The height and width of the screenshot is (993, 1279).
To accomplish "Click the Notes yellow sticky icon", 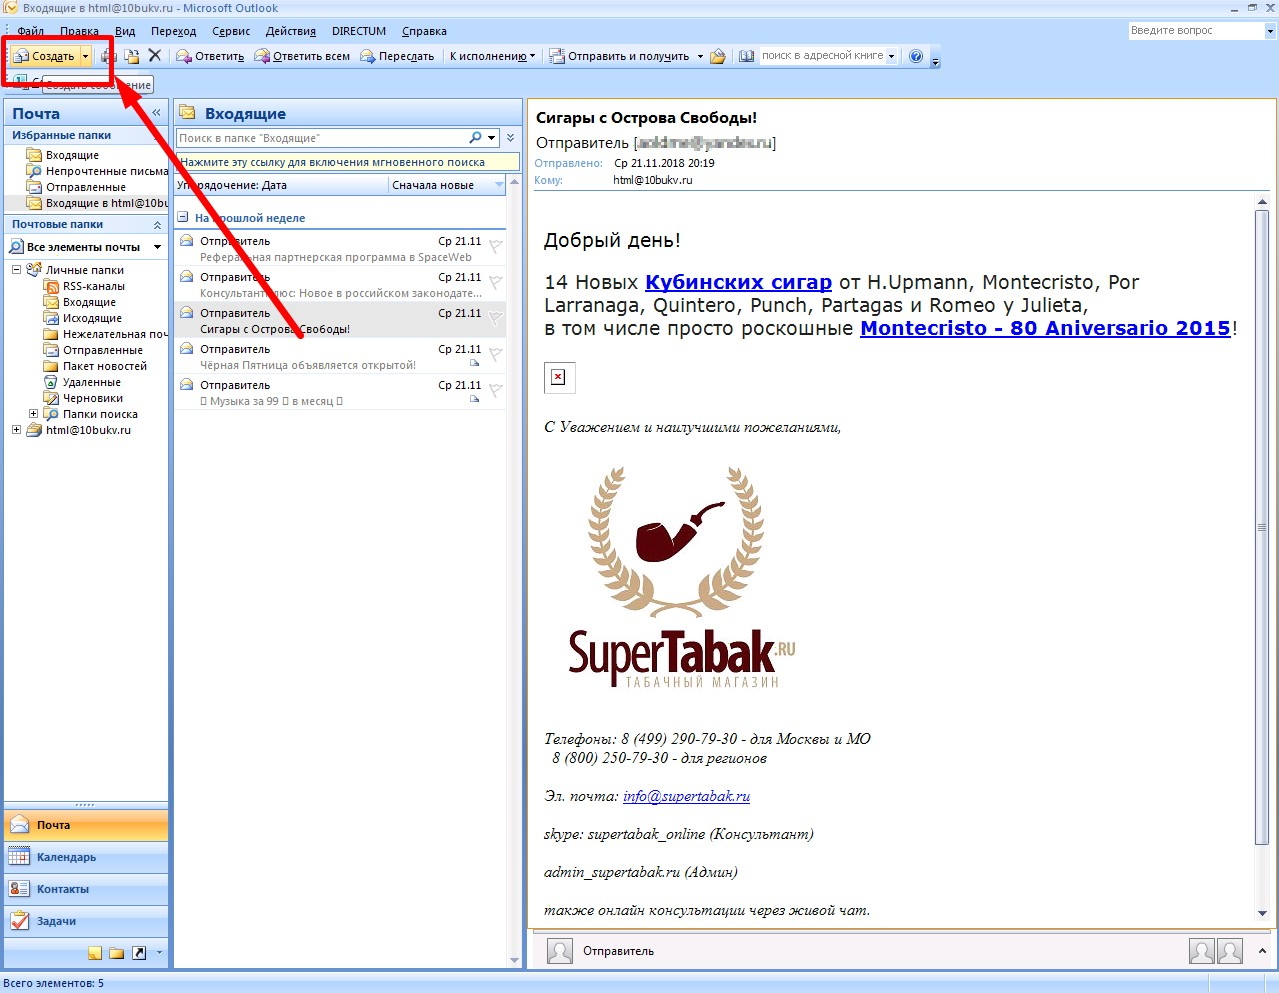I will click(x=95, y=953).
